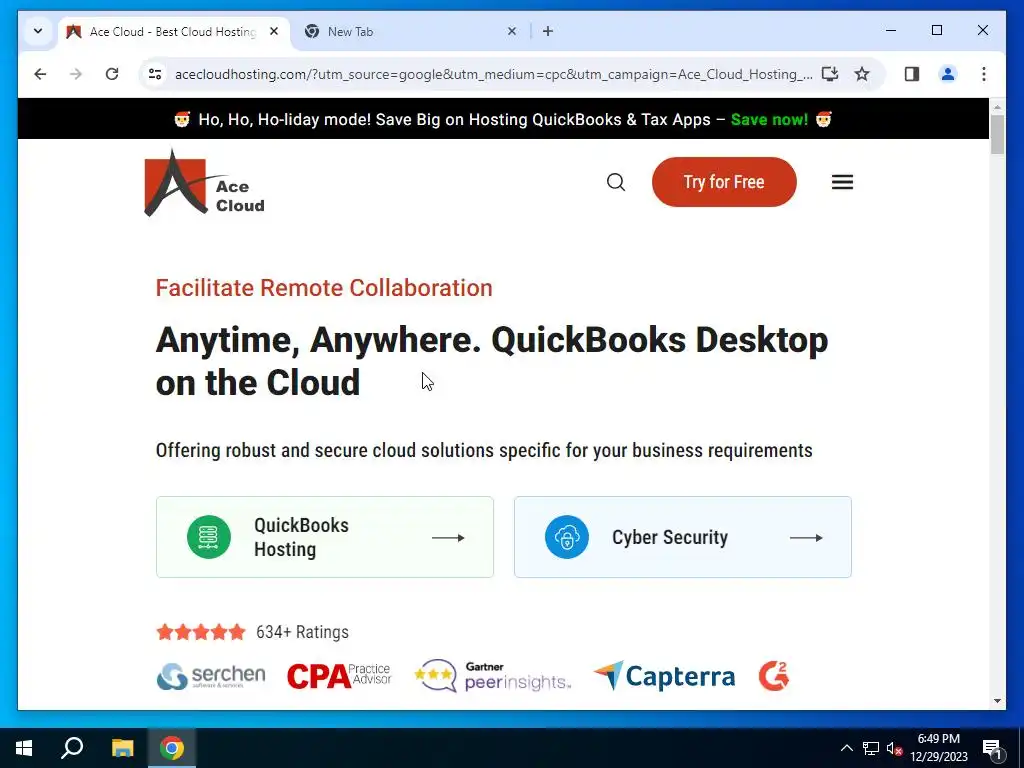Open the taskbar clock and date
The height and width of the screenshot is (768, 1024).
[938, 748]
